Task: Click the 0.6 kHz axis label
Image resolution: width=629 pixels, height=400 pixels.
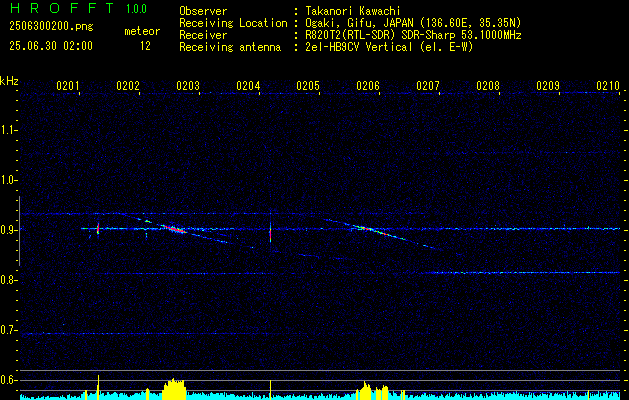Action: pyautogui.click(x=8, y=380)
